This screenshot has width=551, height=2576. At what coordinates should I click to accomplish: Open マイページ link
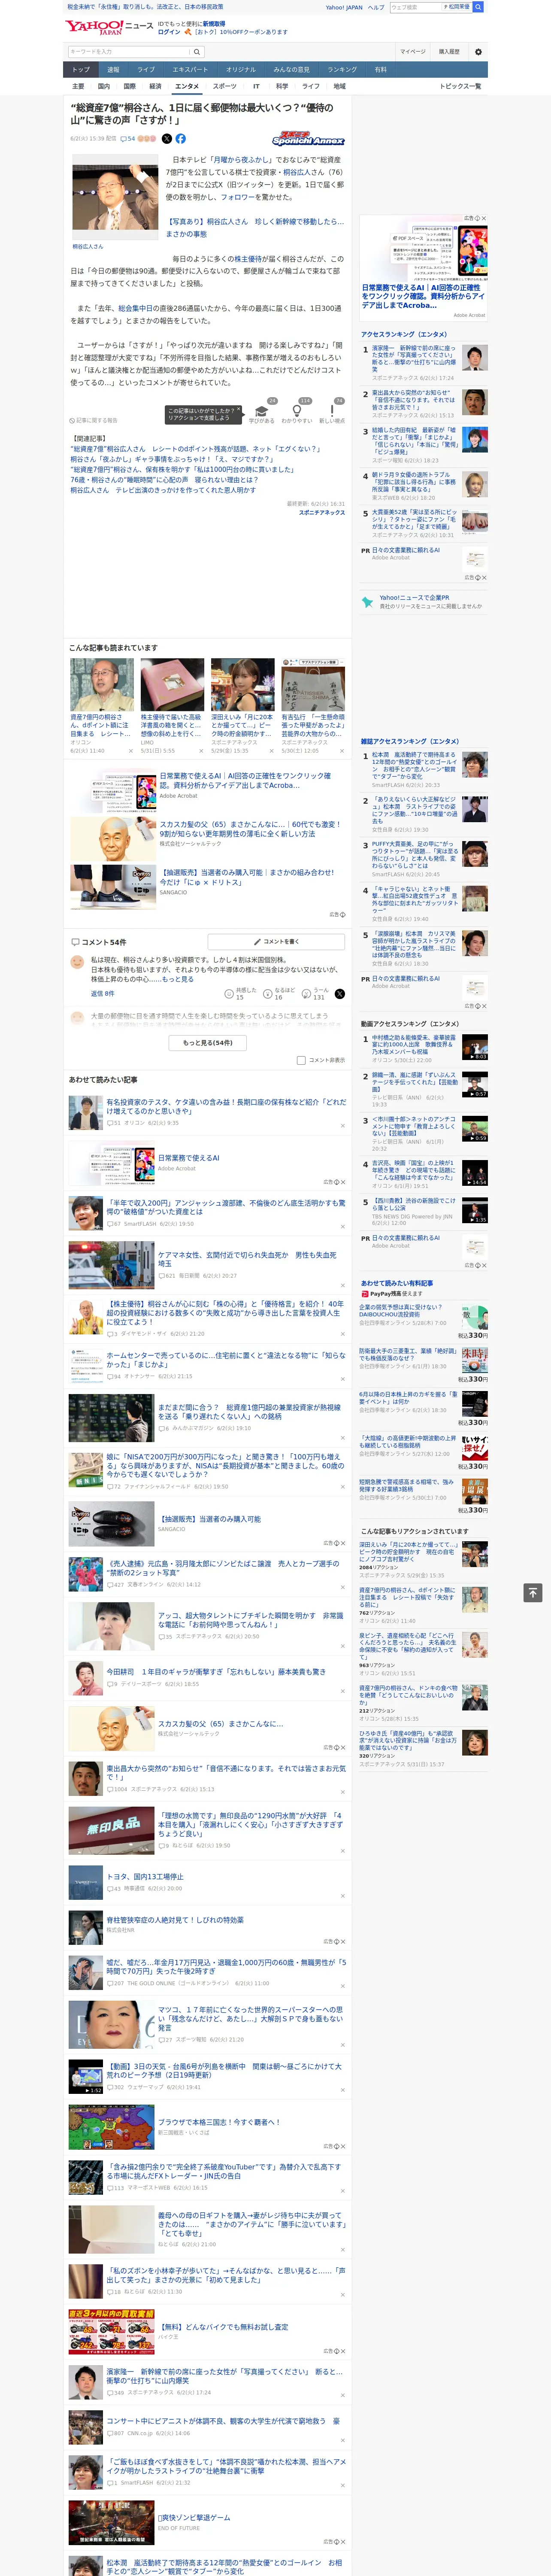[412, 52]
